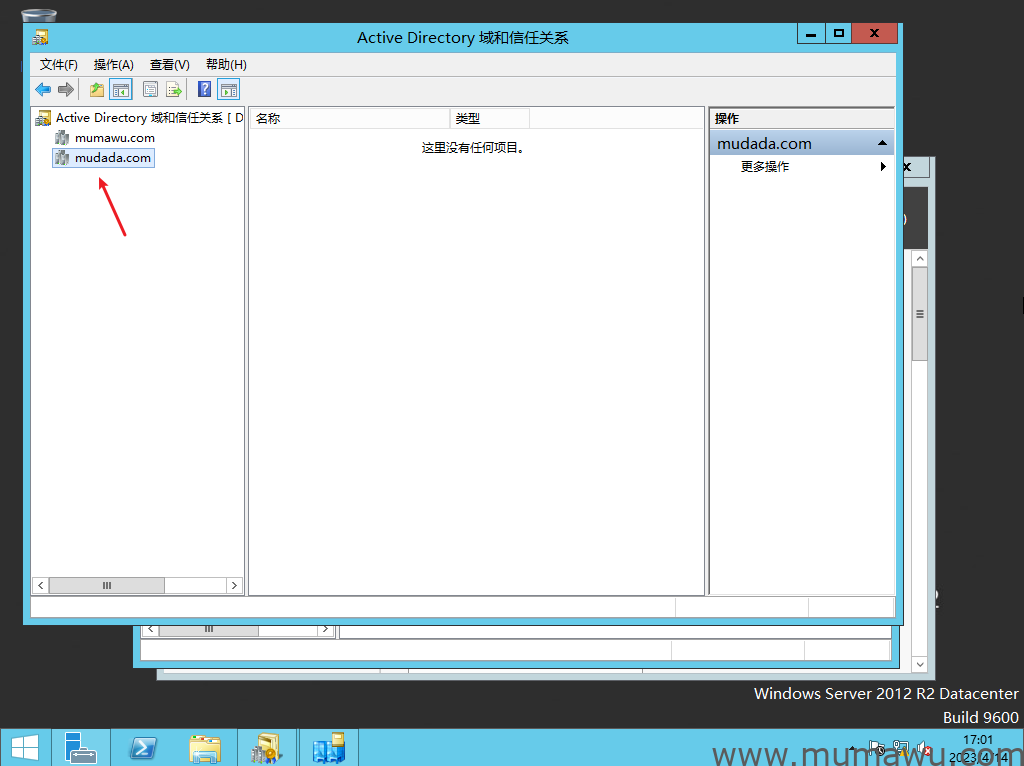This screenshot has height=766, width=1024.
Task: Open File Explorer from the taskbar
Action: 205,747
